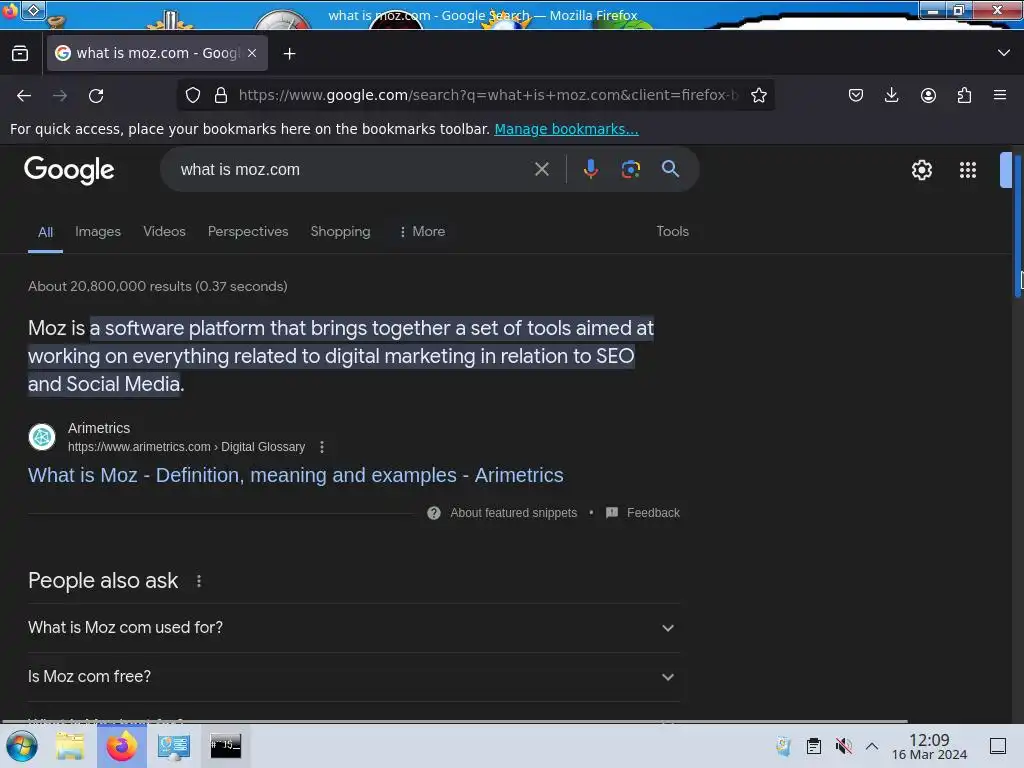Open Arimetrics site favicon result

42,437
